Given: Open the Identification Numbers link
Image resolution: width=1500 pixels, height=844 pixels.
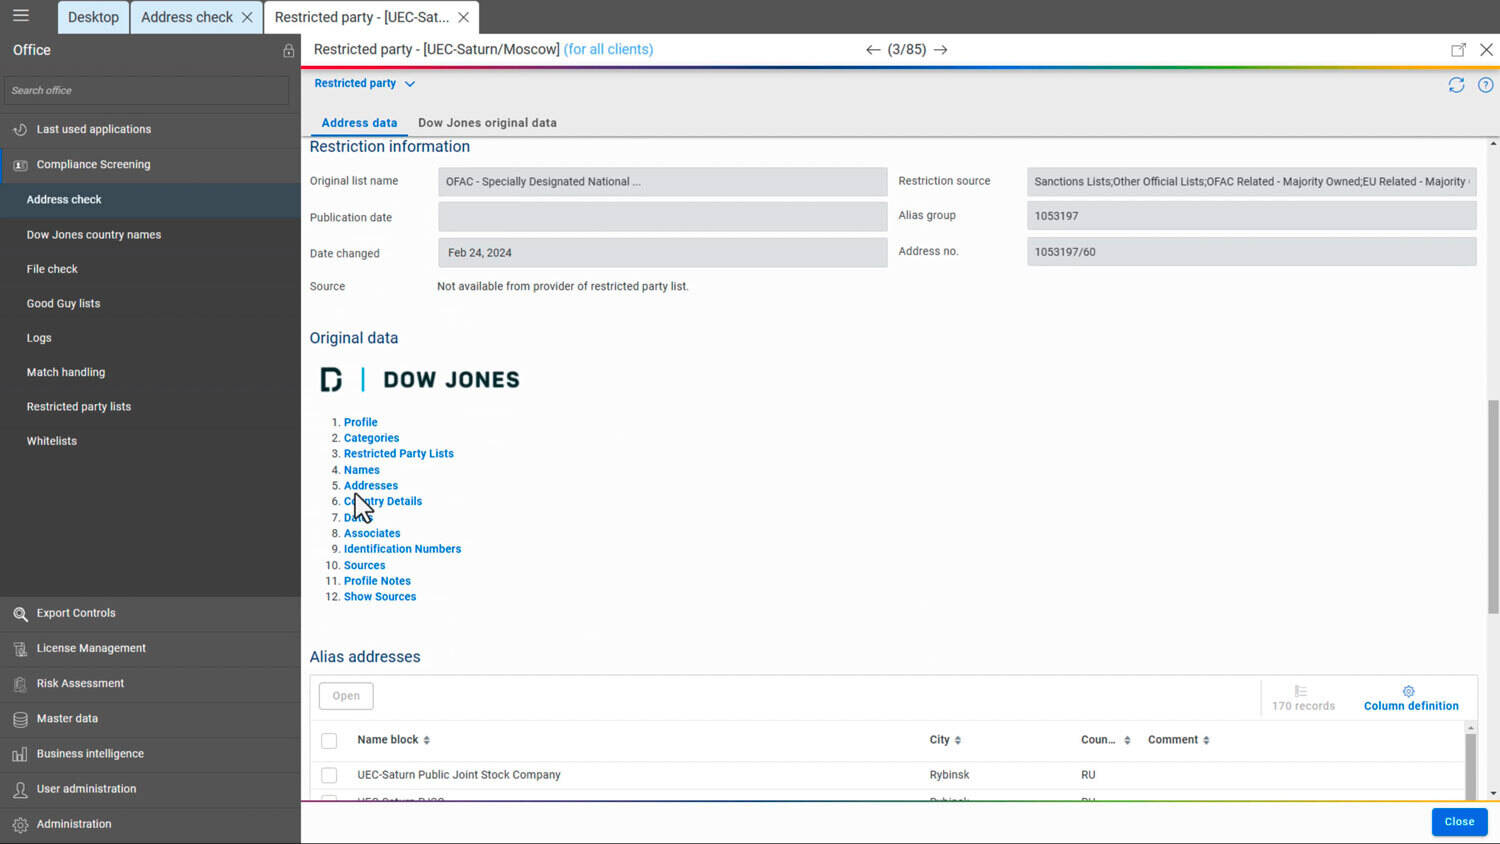Looking at the screenshot, I should (402, 549).
